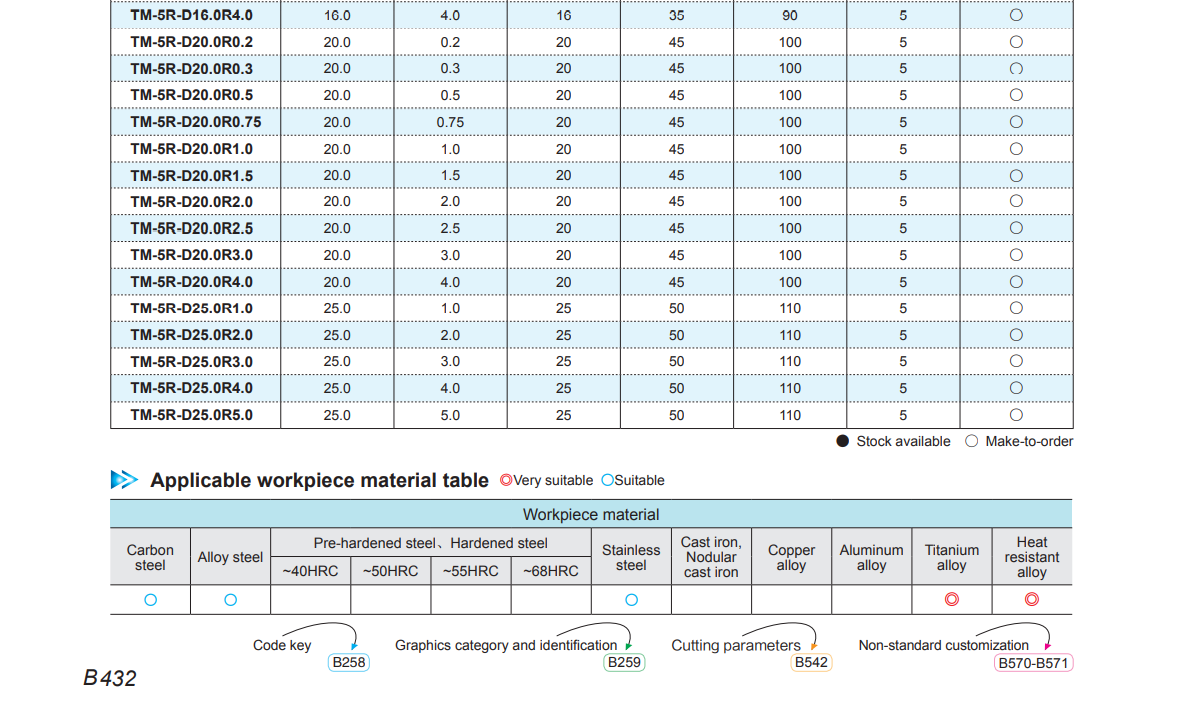The width and height of the screenshot is (1186, 702).
Task: Select the circle in the TM-5R-D25.0R5.0 row
Action: point(1016,415)
